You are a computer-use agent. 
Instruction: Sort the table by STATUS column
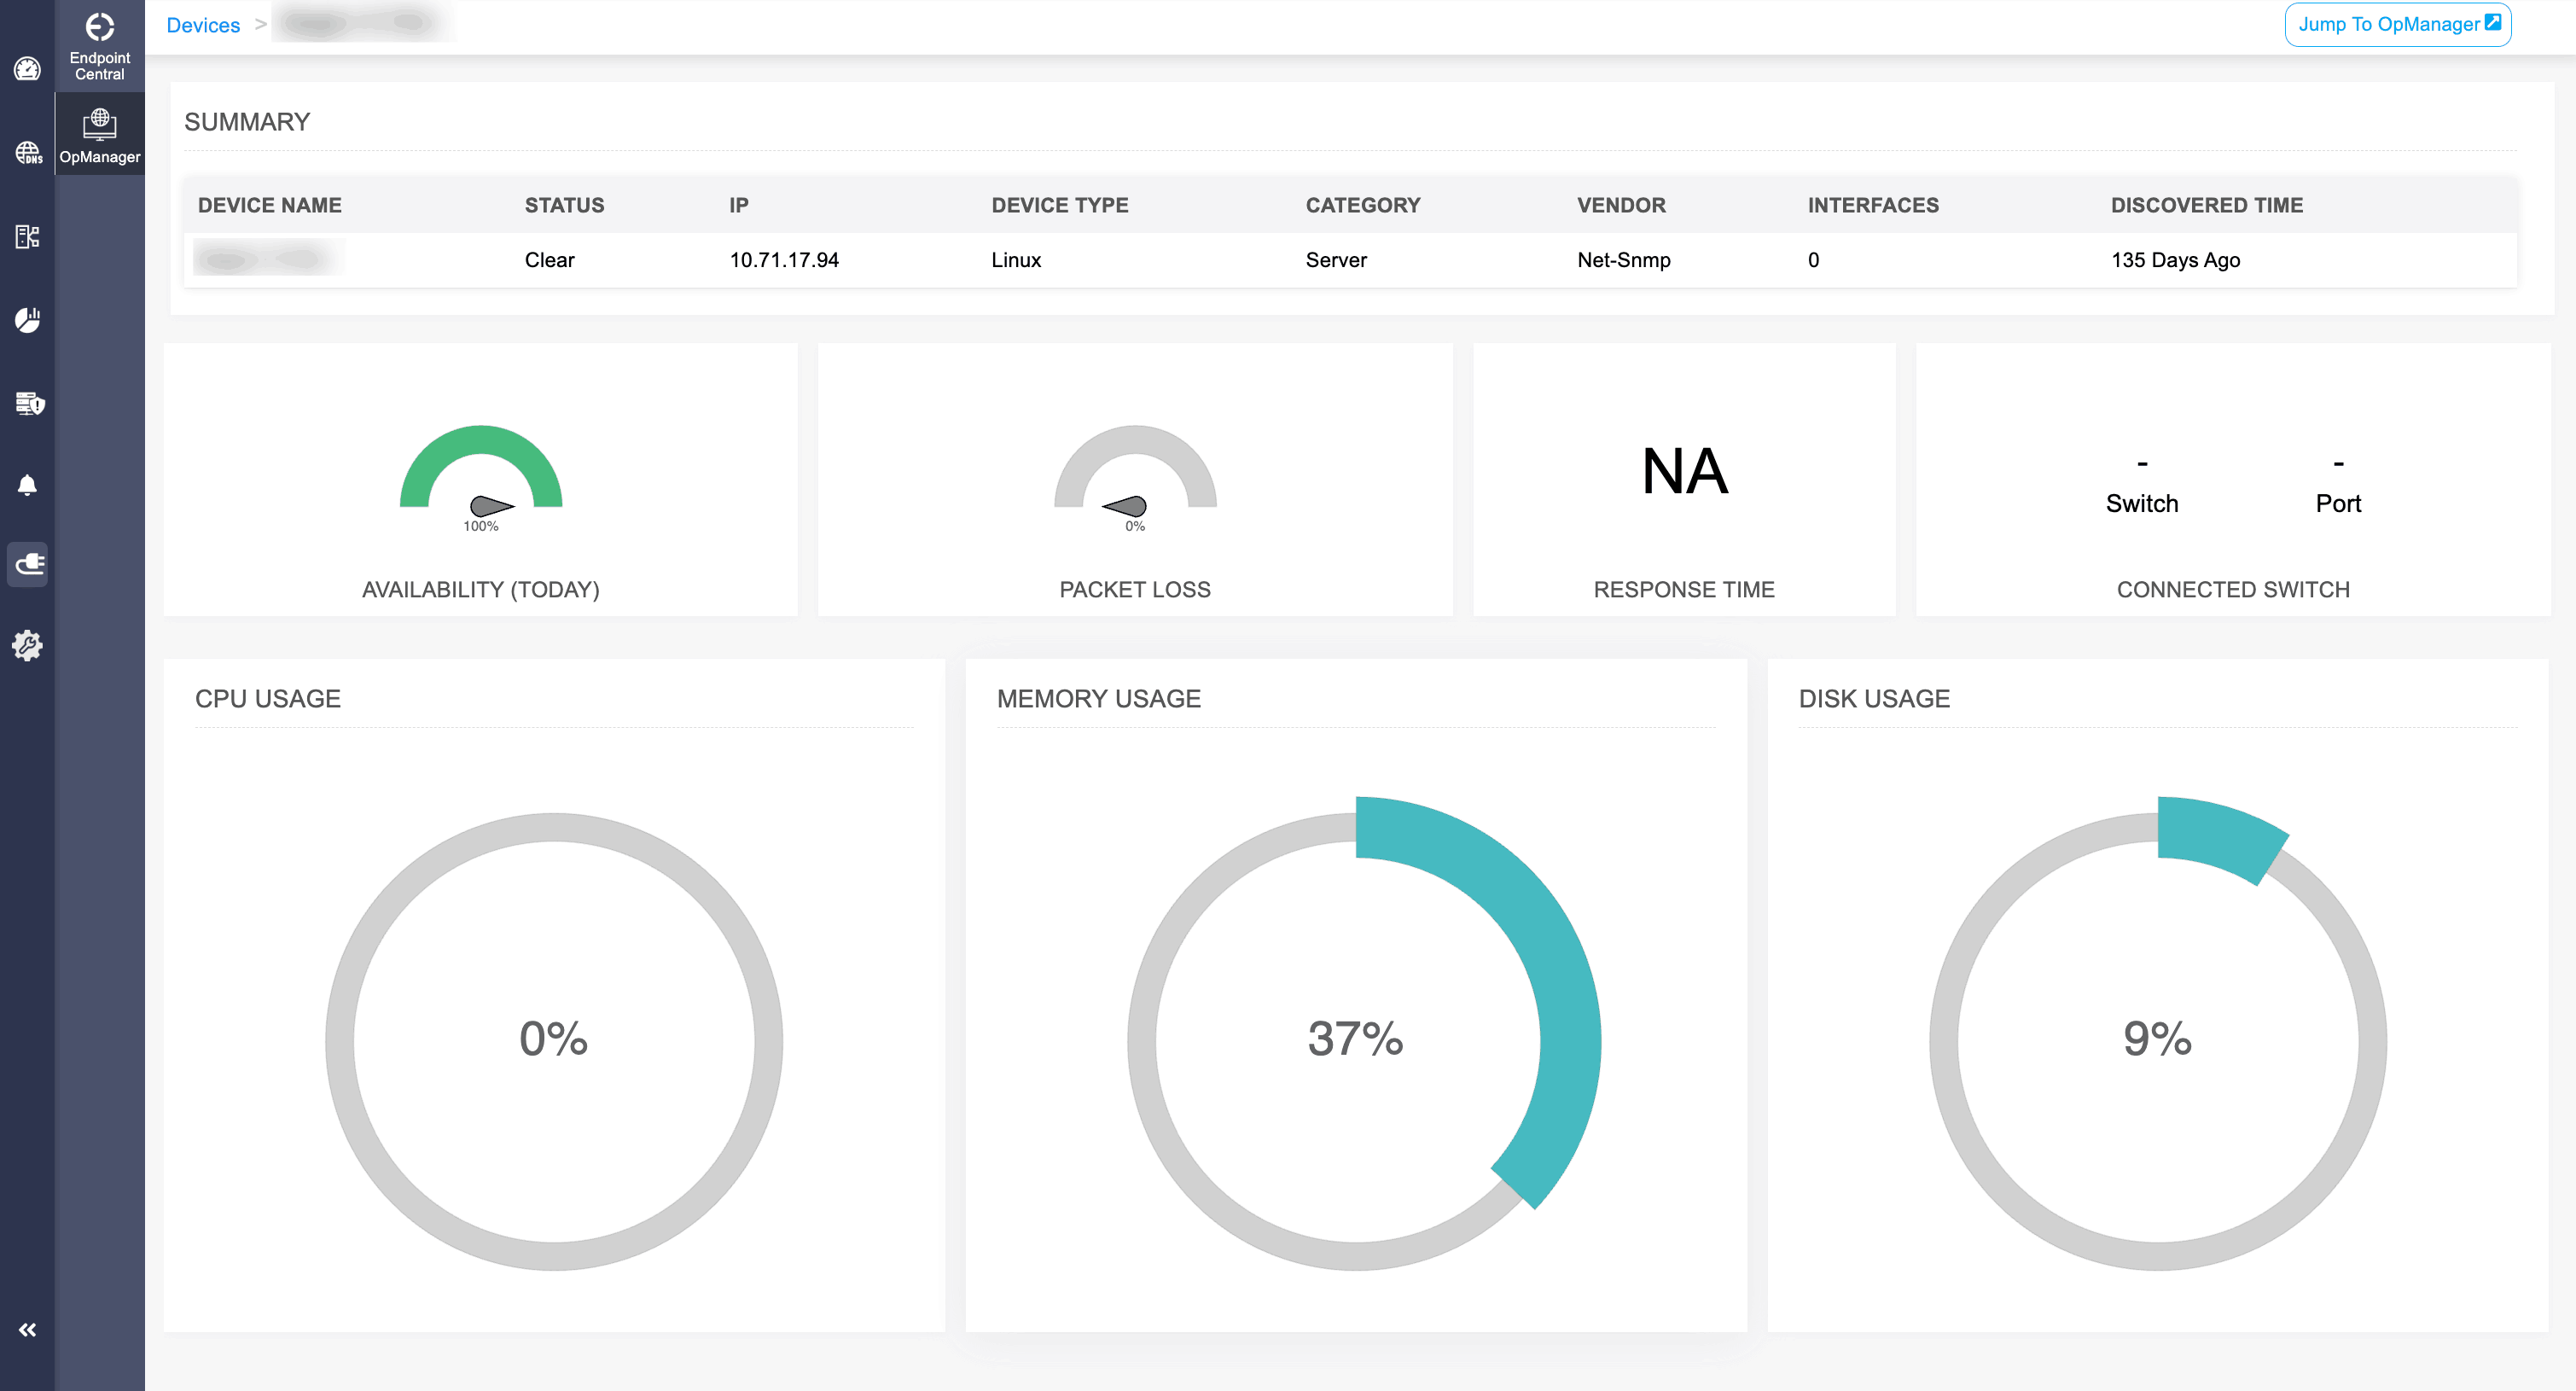point(564,205)
